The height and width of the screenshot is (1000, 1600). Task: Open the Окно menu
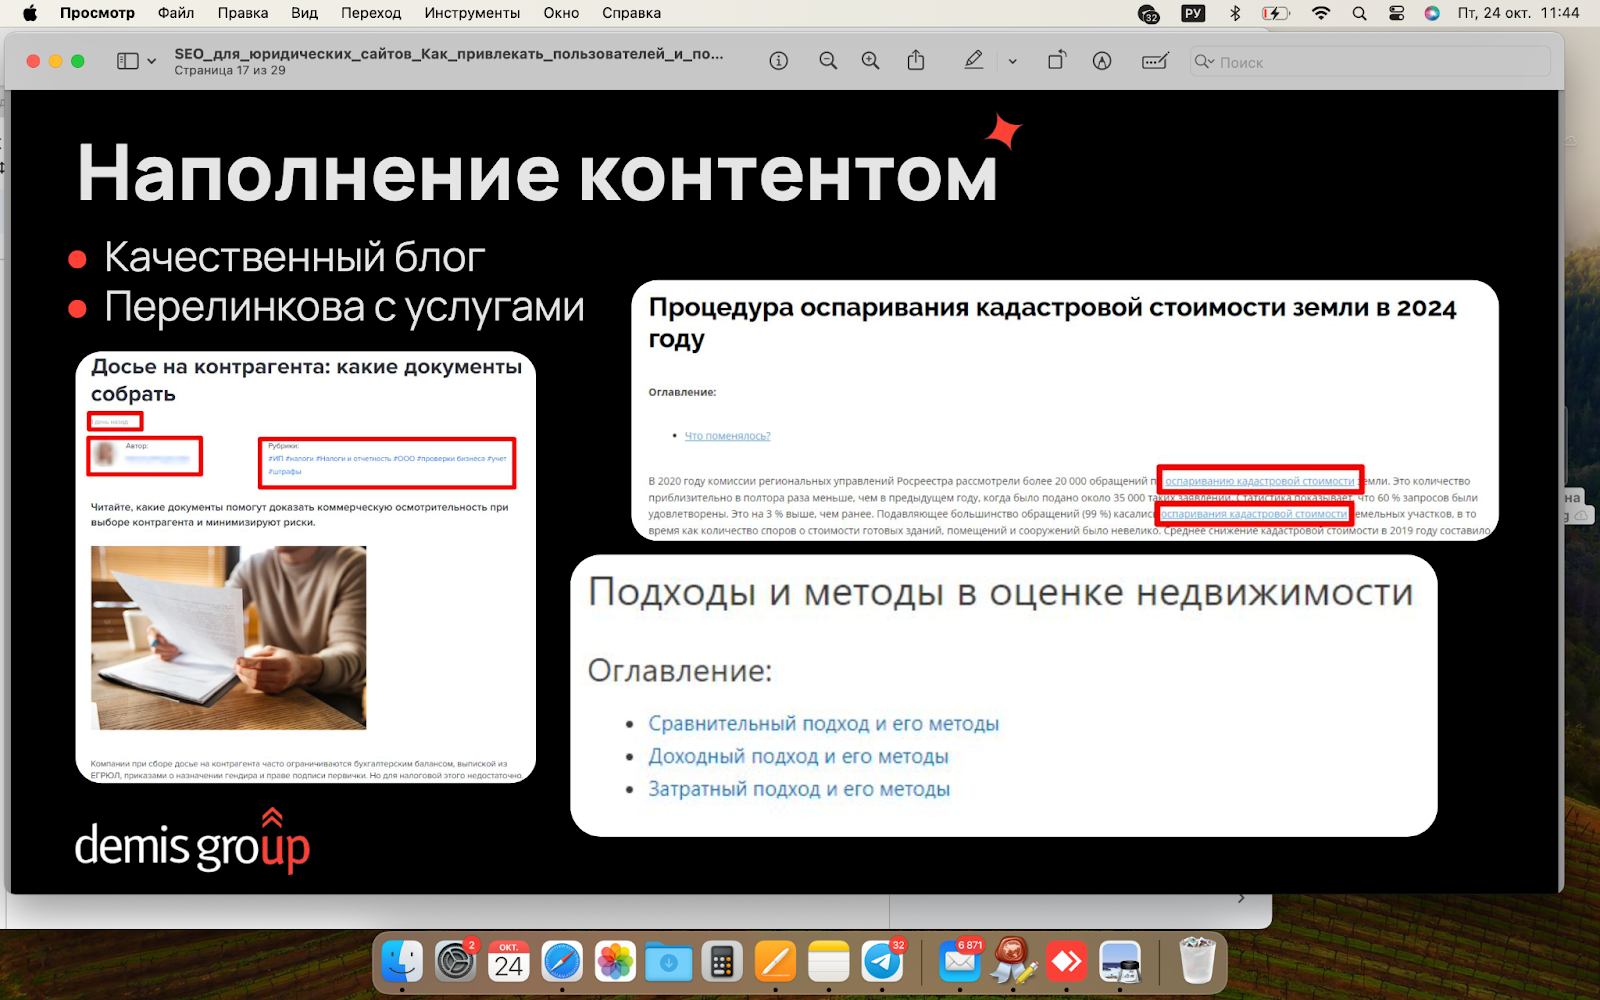tap(561, 13)
